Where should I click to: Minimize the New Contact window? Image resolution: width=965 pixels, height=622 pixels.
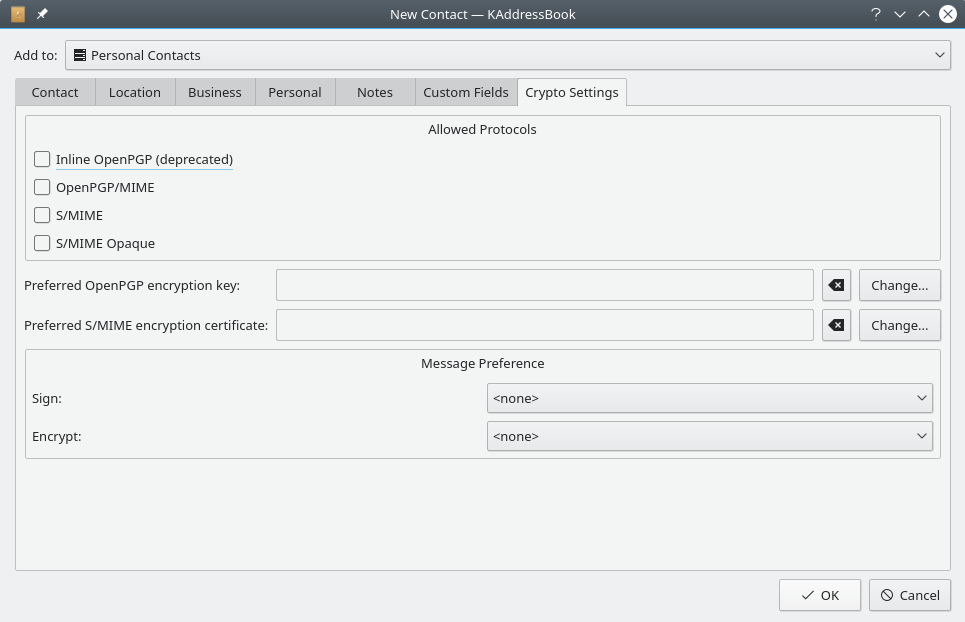click(900, 14)
